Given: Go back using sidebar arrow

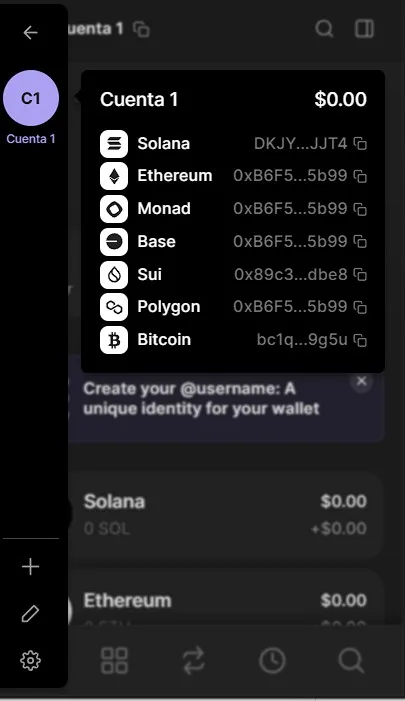Looking at the screenshot, I should coord(30,33).
